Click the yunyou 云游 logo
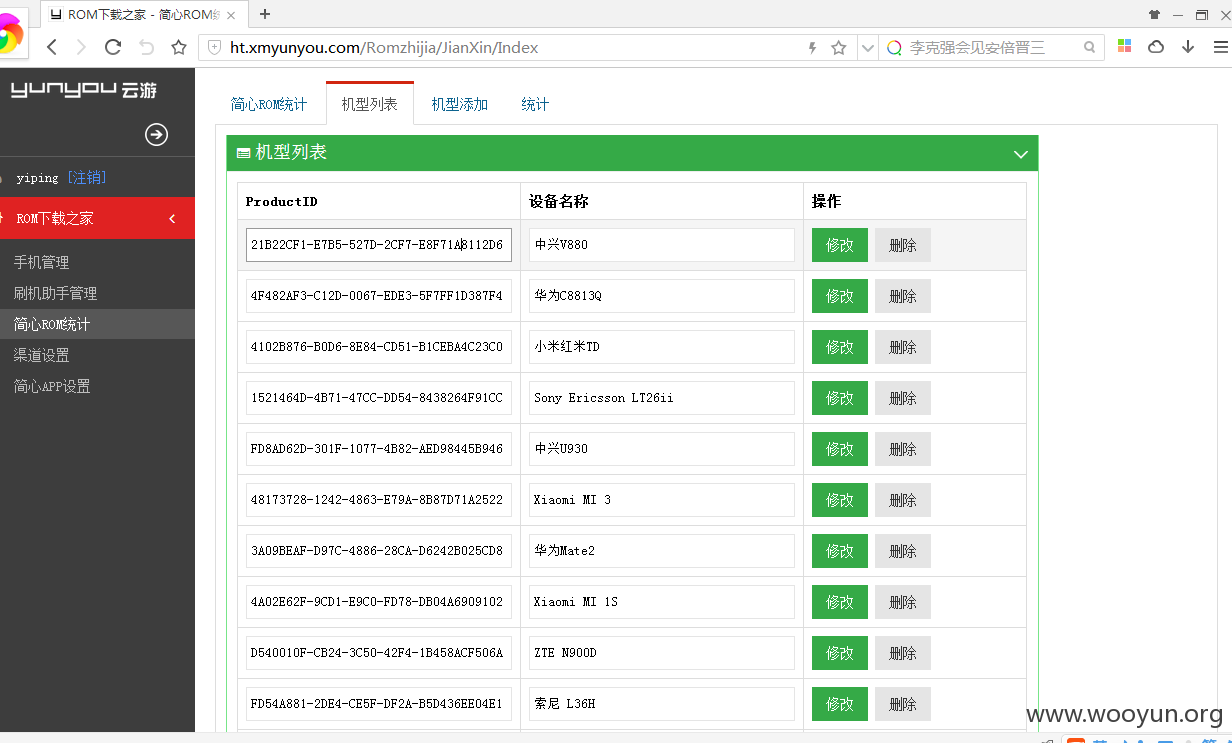The width and height of the screenshot is (1232, 743). (x=84, y=90)
